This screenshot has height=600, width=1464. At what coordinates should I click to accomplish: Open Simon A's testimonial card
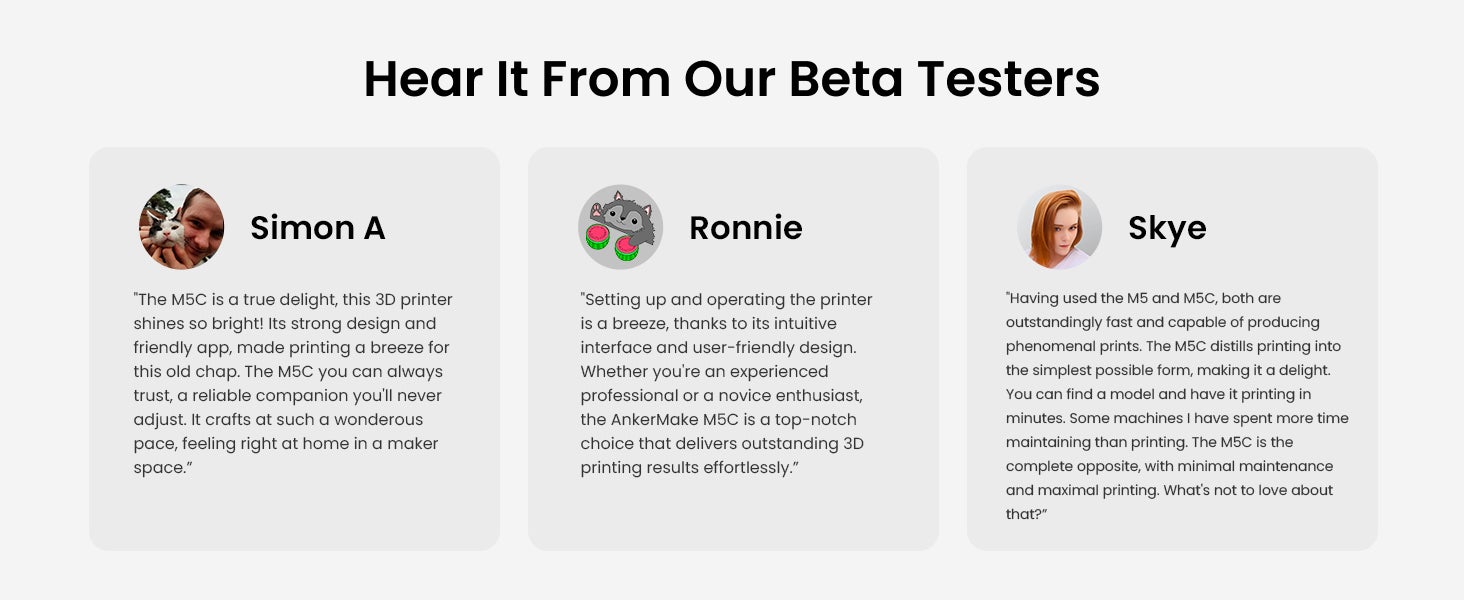pyautogui.click(x=294, y=348)
